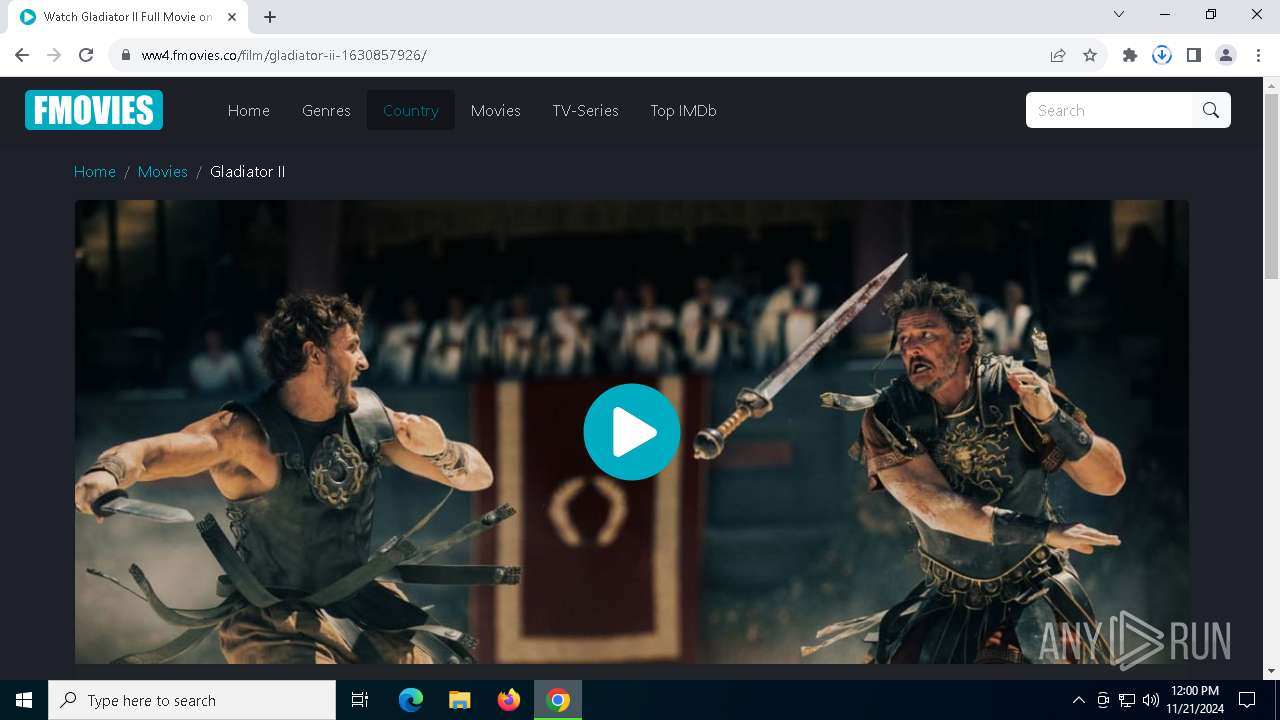Open a new browser tab
This screenshot has height=720, width=1280.
pyautogui.click(x=270, y=17)
